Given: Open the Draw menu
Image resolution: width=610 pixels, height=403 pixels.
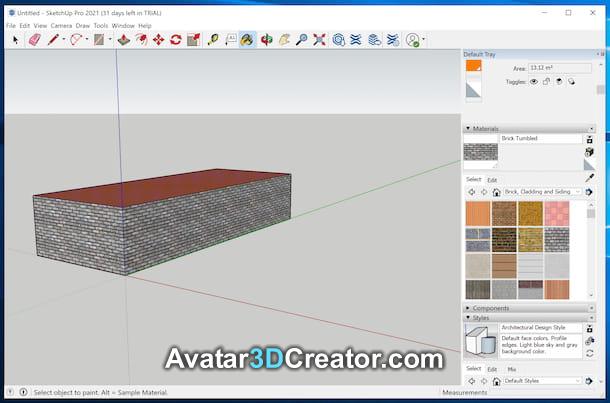Looking at the screenshot, I should pos(82,26).
